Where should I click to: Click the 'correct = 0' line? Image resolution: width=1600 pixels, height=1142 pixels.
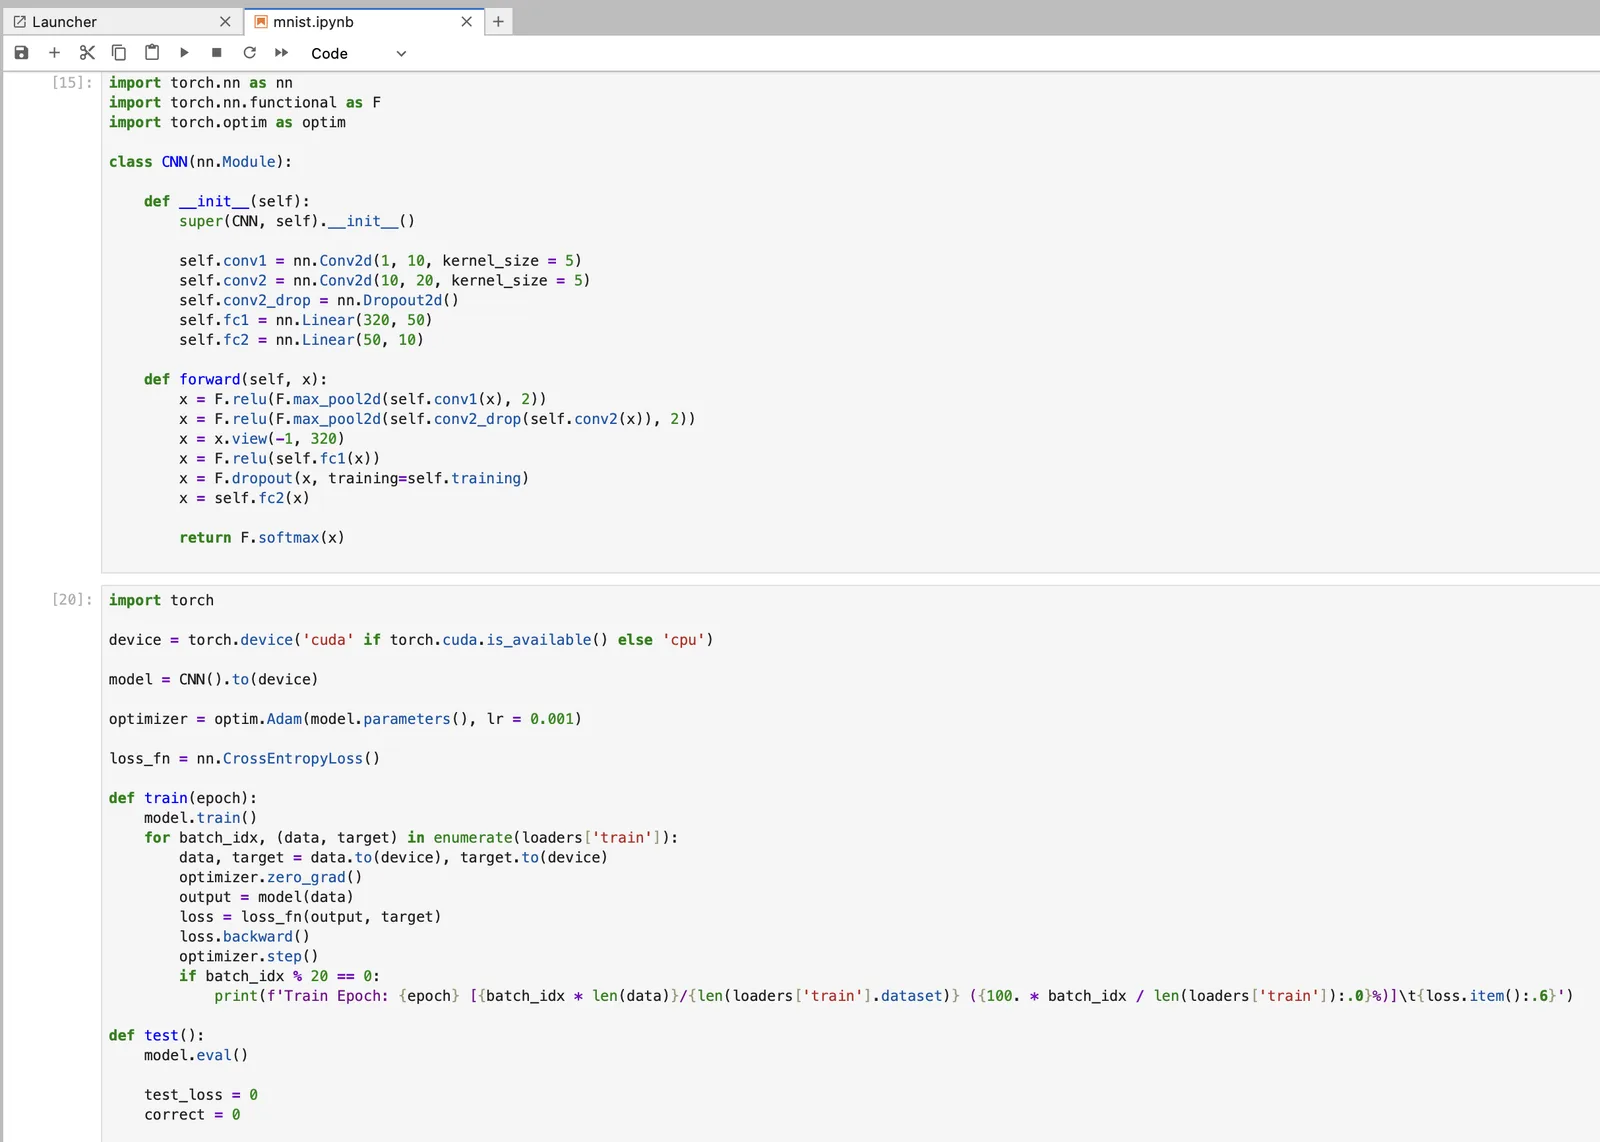click(192, 1115)
